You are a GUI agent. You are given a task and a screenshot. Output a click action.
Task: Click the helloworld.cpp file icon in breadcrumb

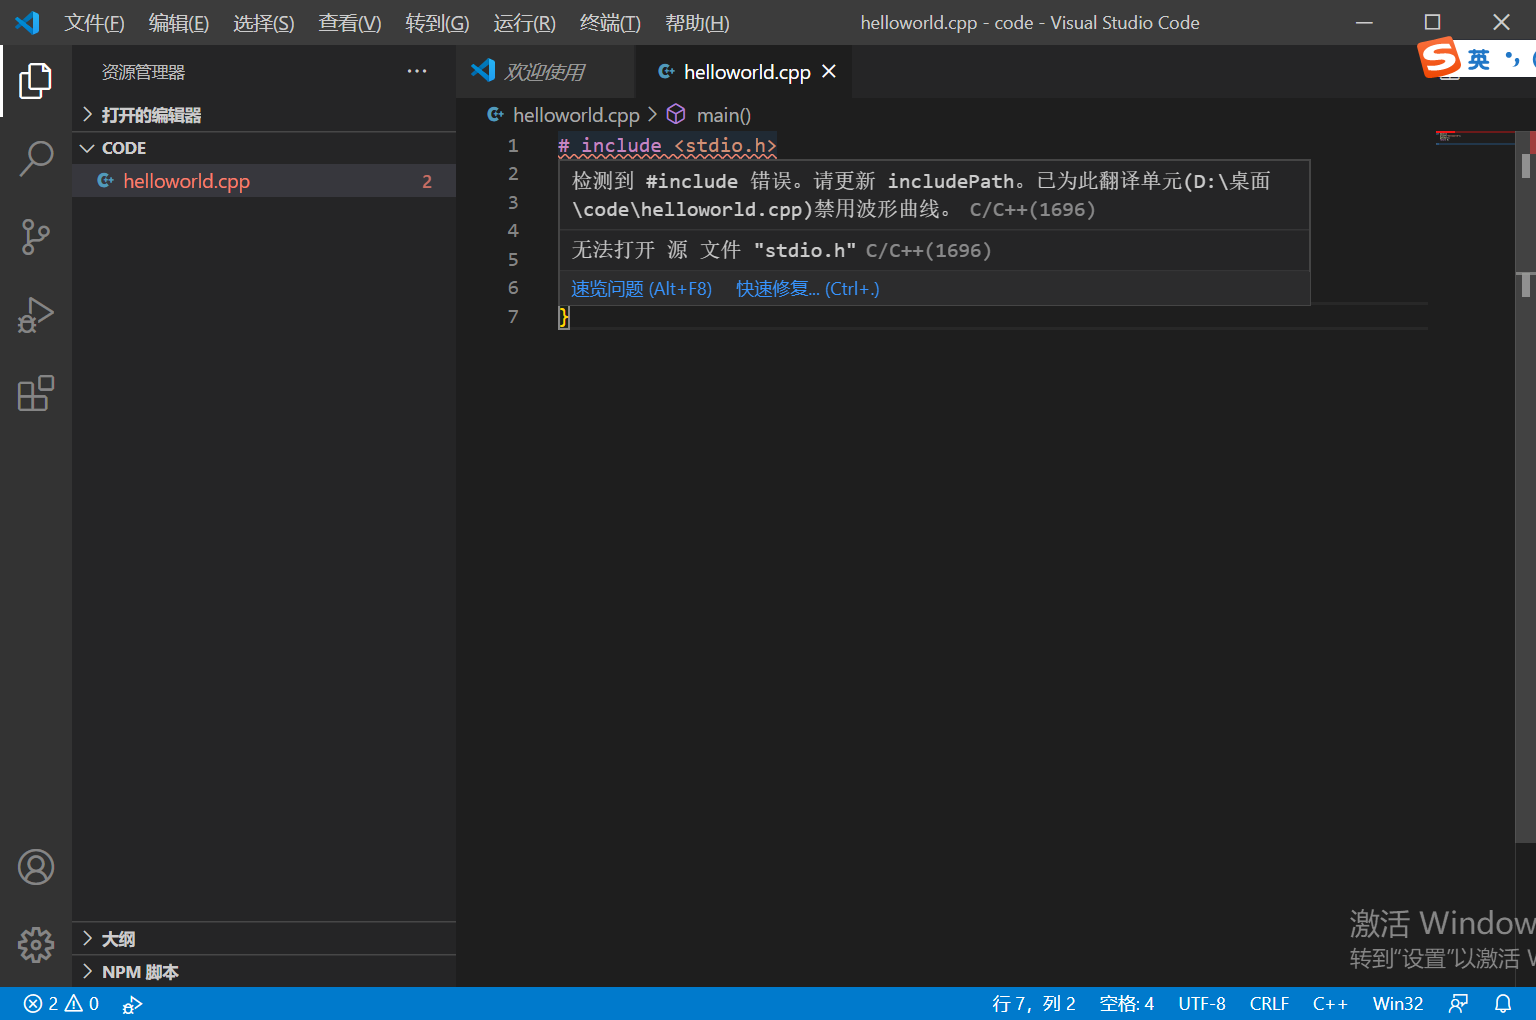(x=495, y=114)
